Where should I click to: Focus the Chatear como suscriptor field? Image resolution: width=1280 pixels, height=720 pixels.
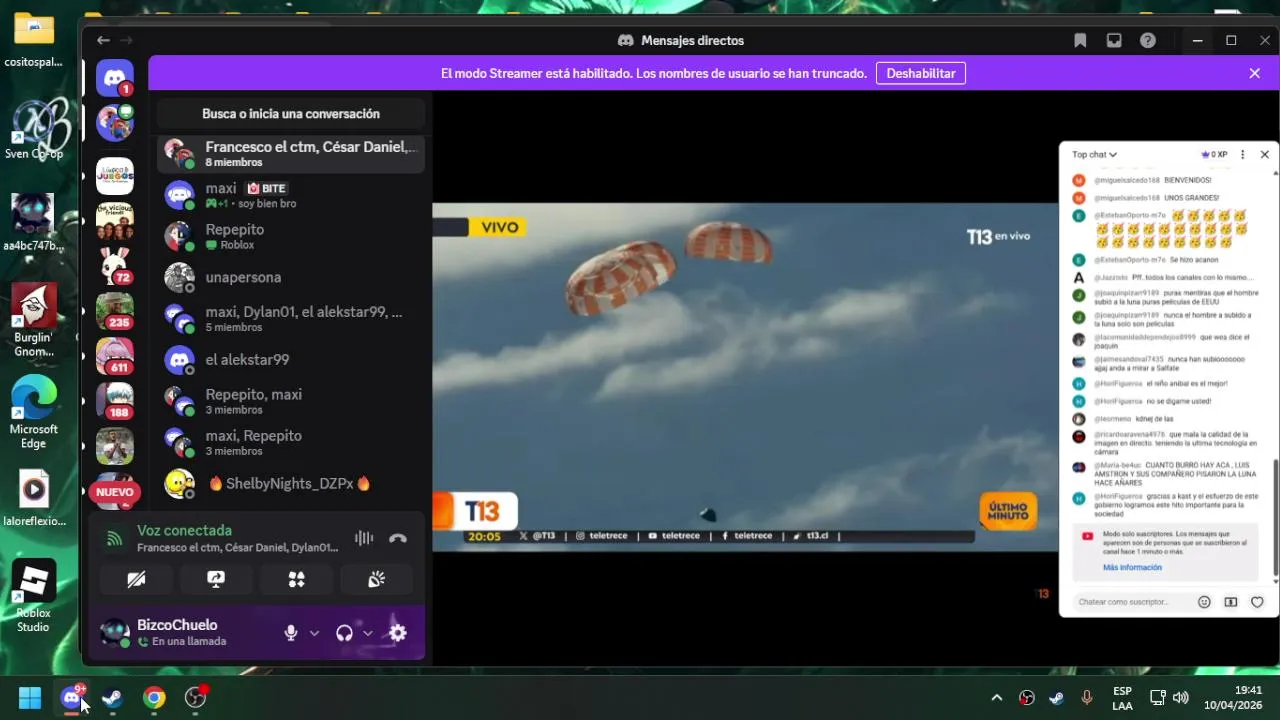1132,602
